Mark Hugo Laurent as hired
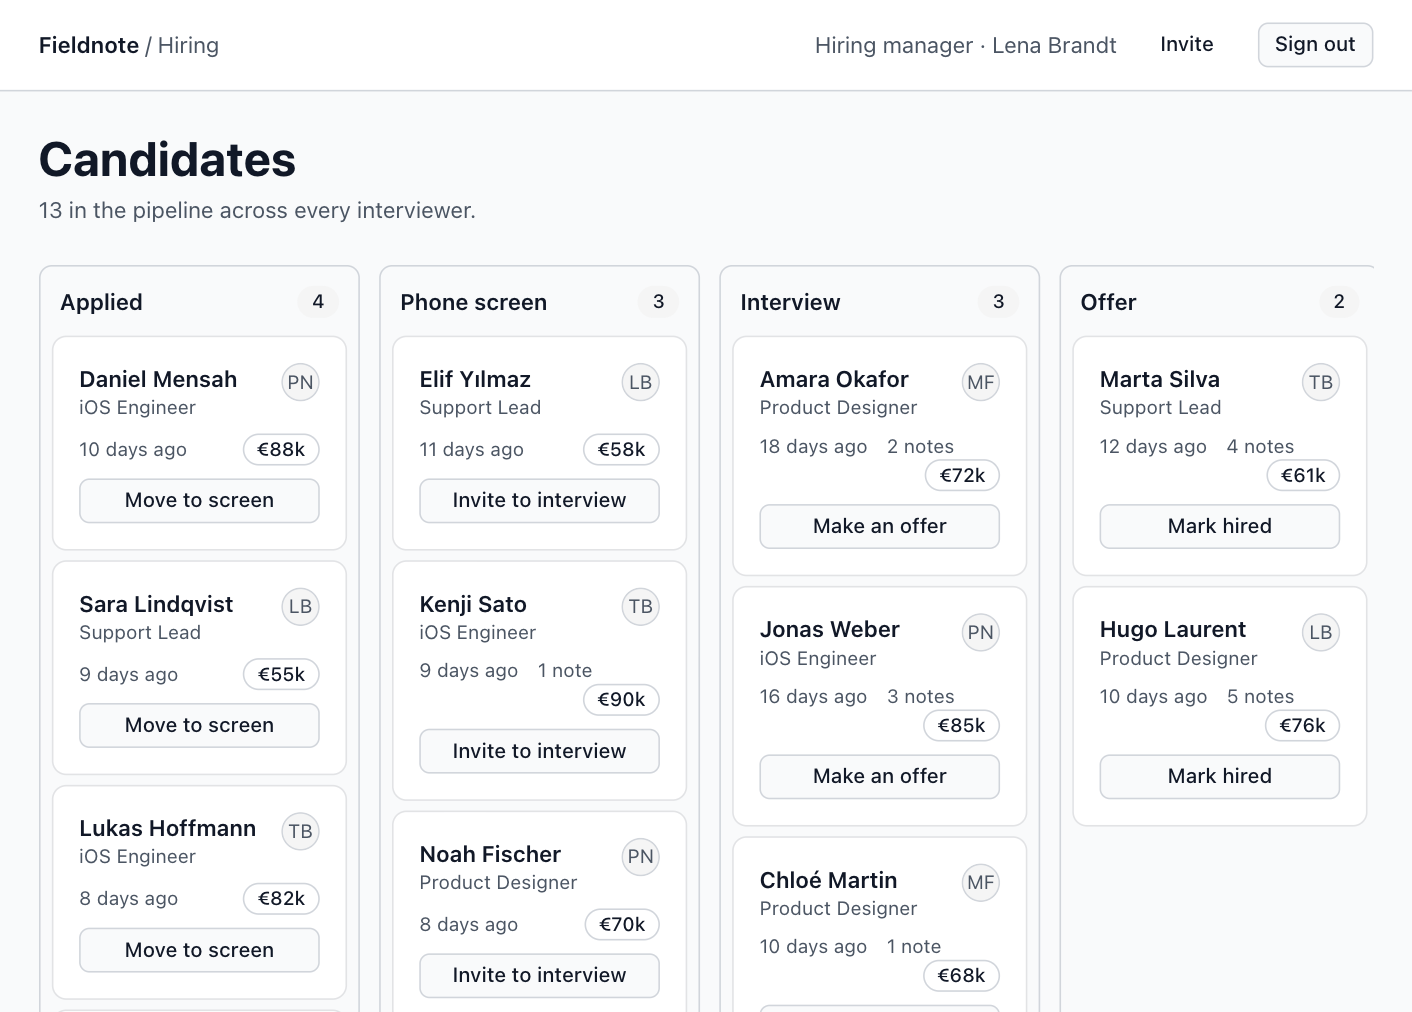 click(1219, 776)
